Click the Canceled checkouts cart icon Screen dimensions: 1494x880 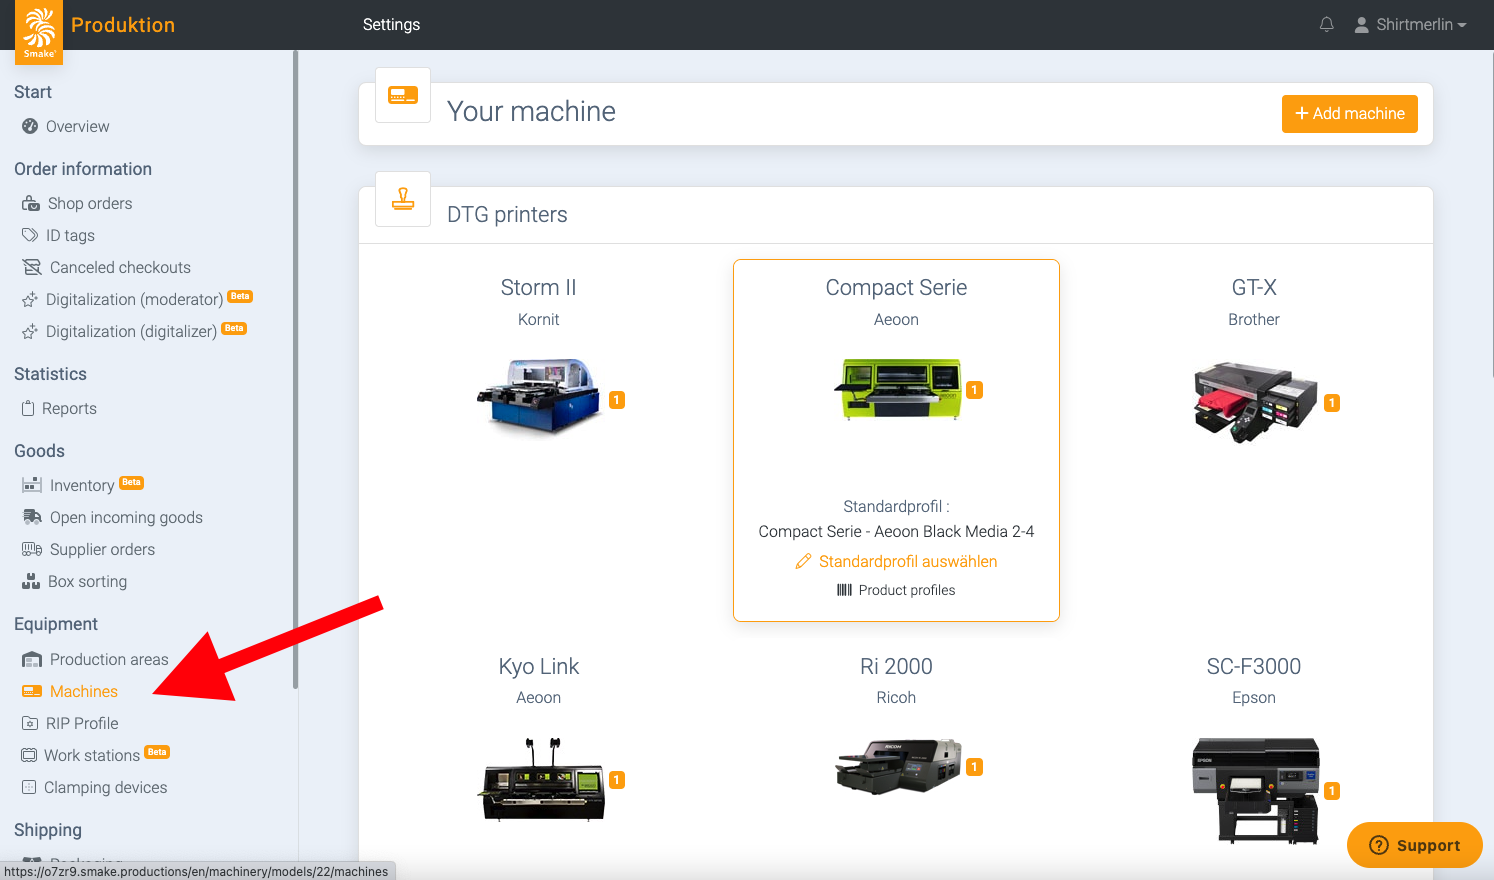pos(32,267)
